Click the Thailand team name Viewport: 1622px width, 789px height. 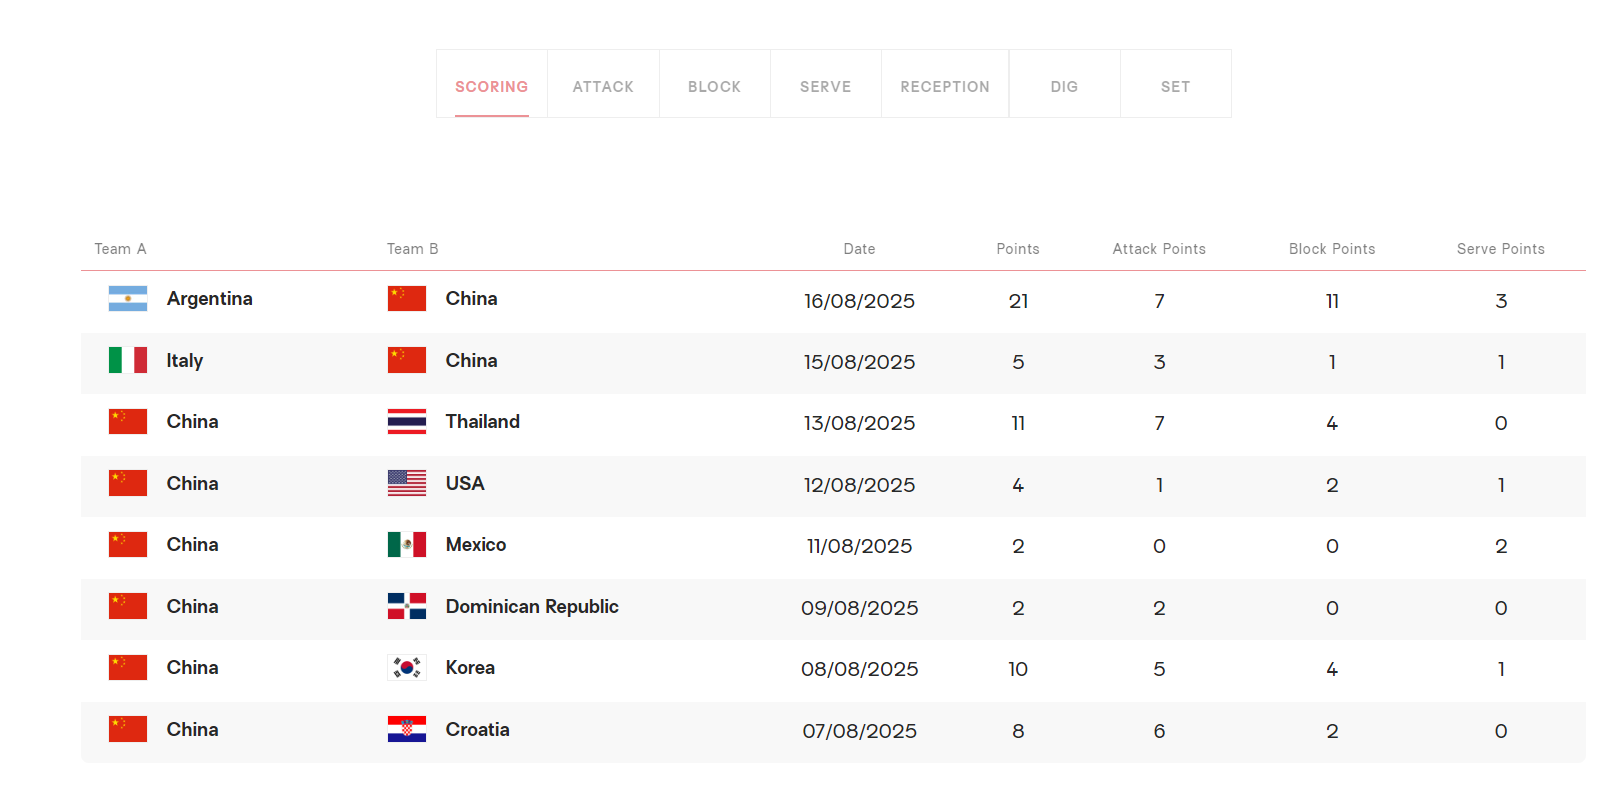(482, 422)
